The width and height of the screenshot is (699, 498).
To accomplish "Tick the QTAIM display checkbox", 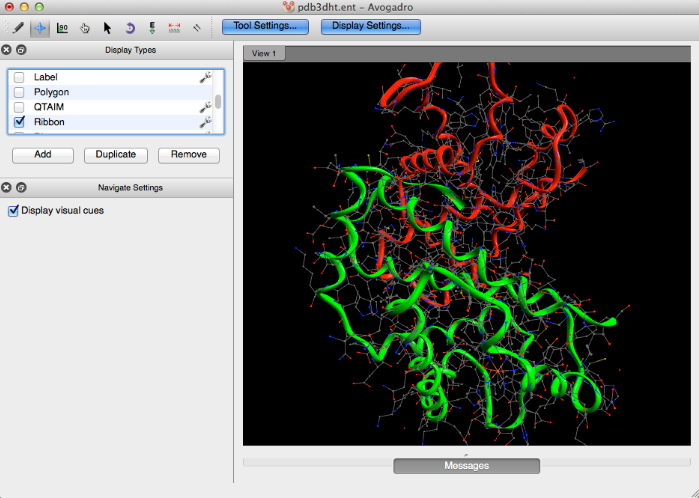I will [19, 107].
